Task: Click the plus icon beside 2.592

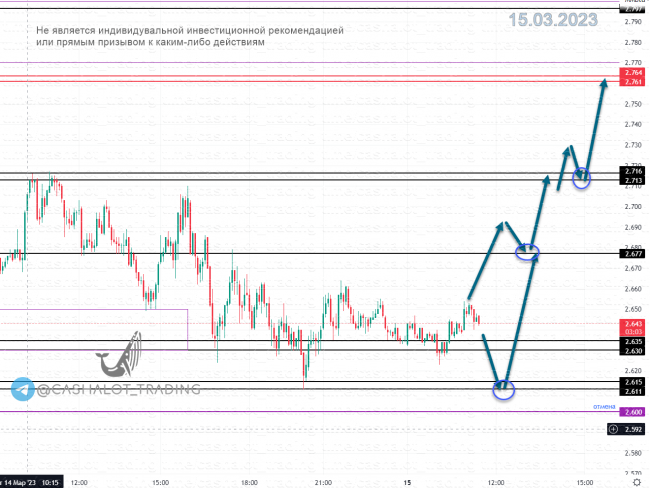Action: 614,429
